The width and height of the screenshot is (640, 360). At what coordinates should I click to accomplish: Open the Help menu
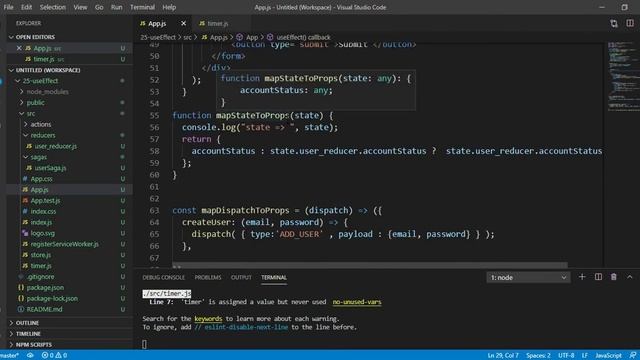point(169,7)
